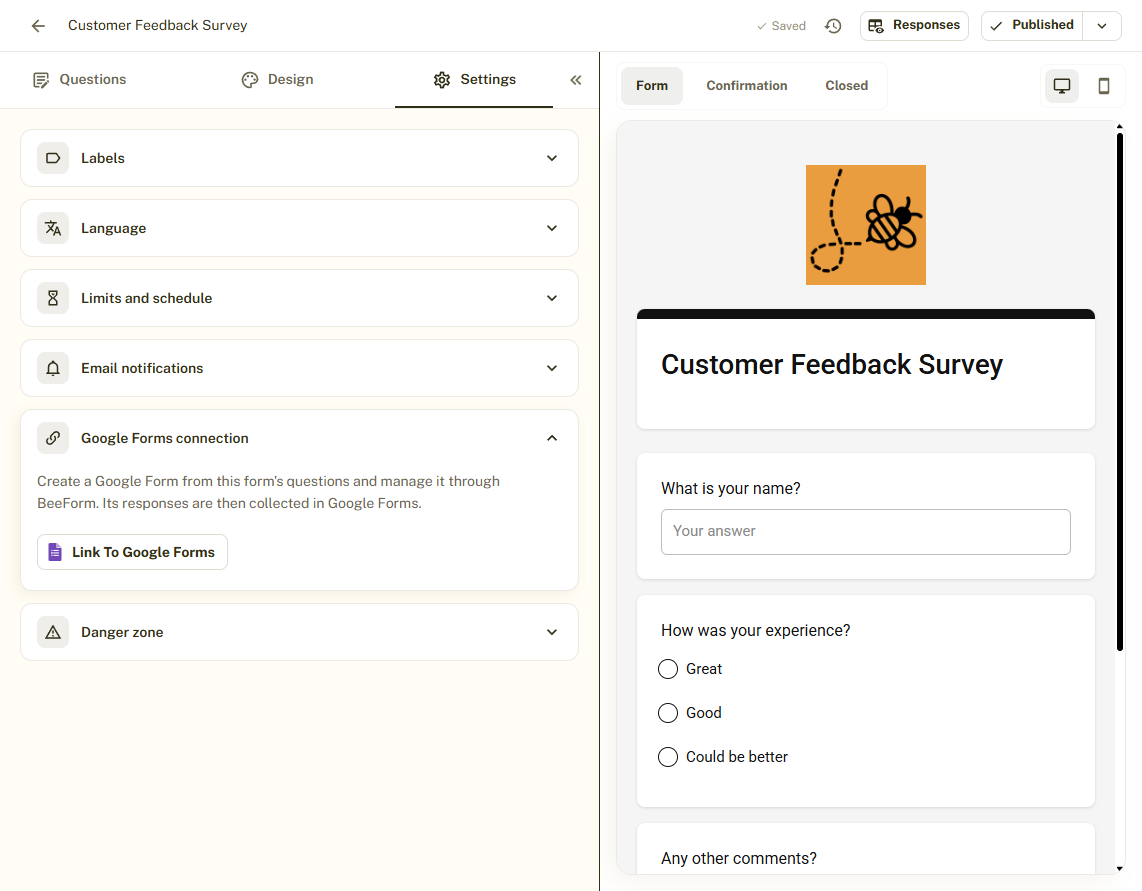Viewport: 1142px width, 891px height.
Task: Open the Responses button
Action: (914, 25)
